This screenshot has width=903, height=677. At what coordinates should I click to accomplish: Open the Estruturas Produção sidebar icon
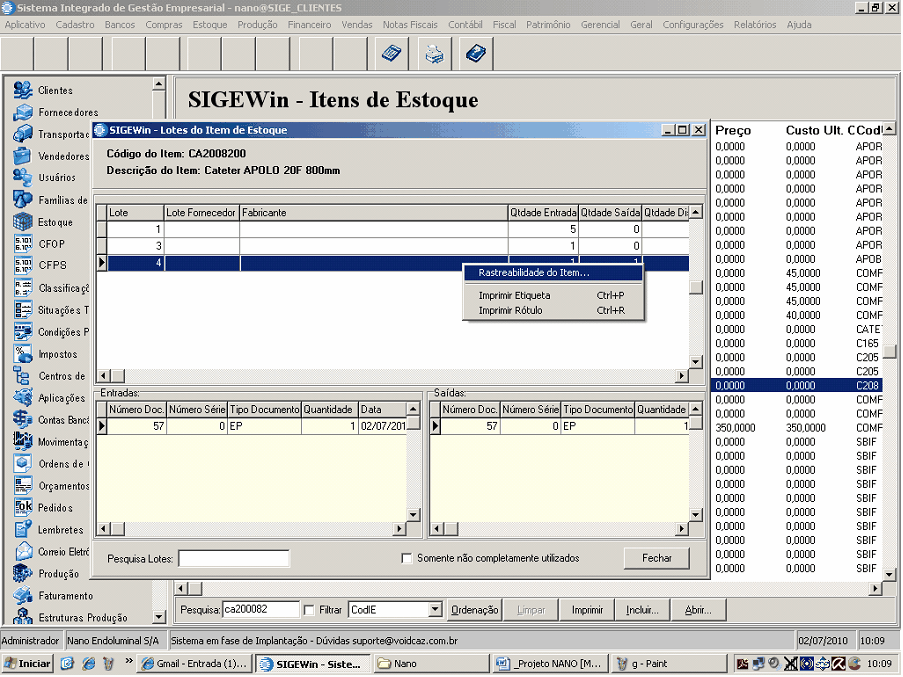22,617
